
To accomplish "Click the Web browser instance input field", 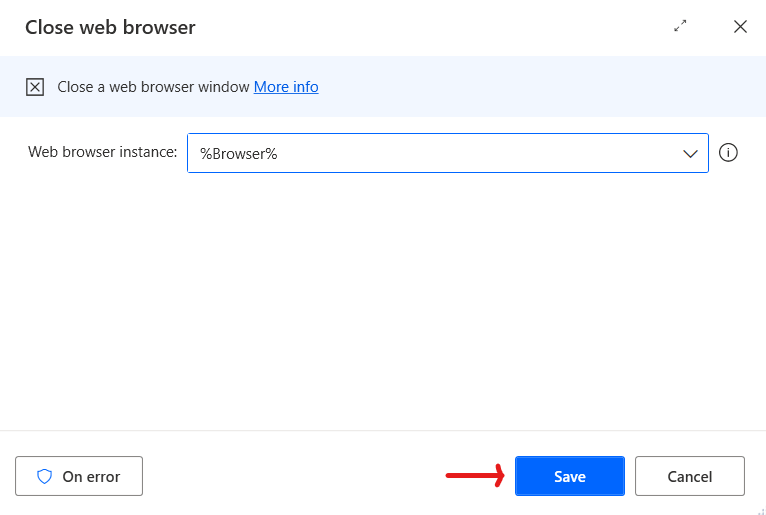I will (430, 153).
